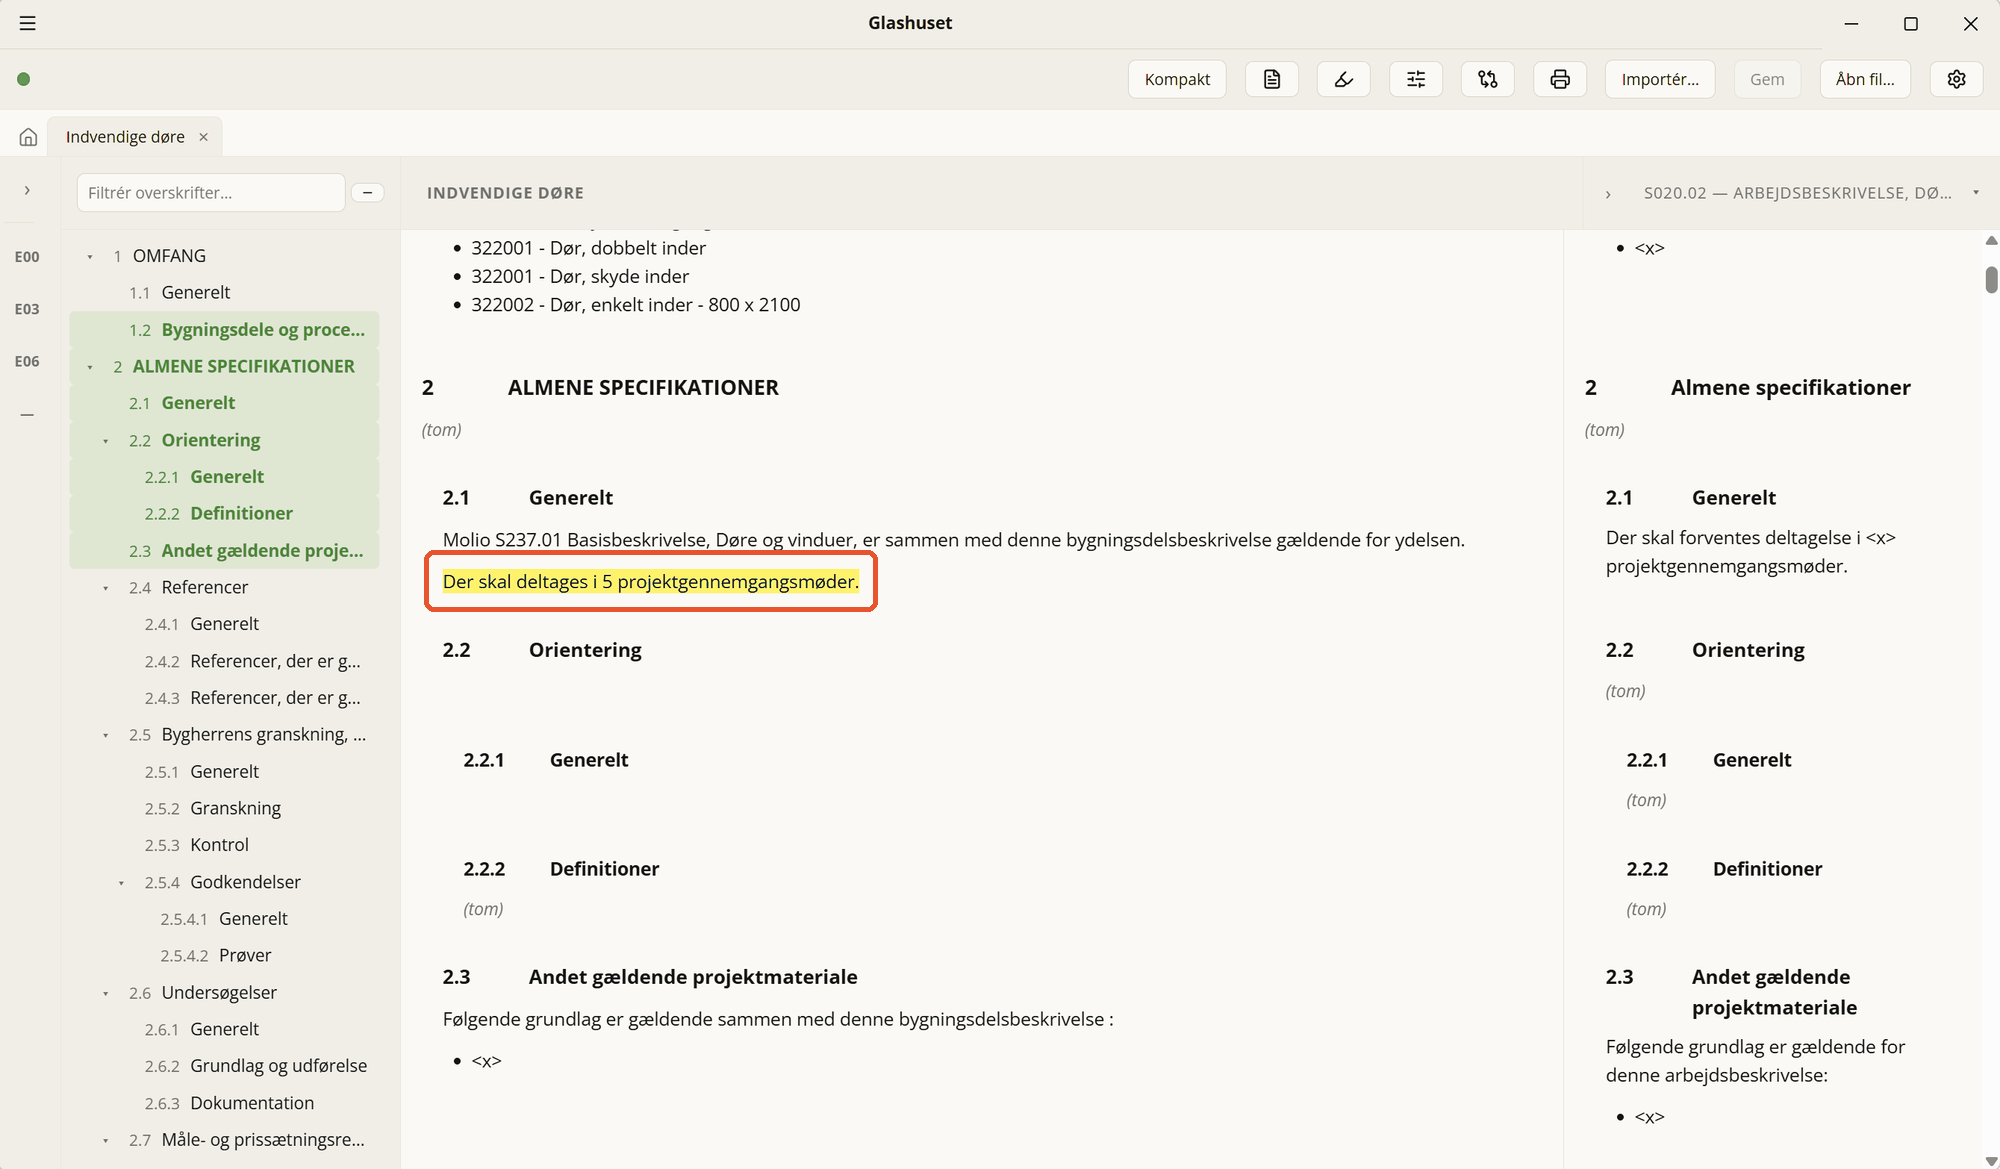The image size is (2000, 1169).
Task: Open the sliders adjustment settings
Action: (1416, 79)
